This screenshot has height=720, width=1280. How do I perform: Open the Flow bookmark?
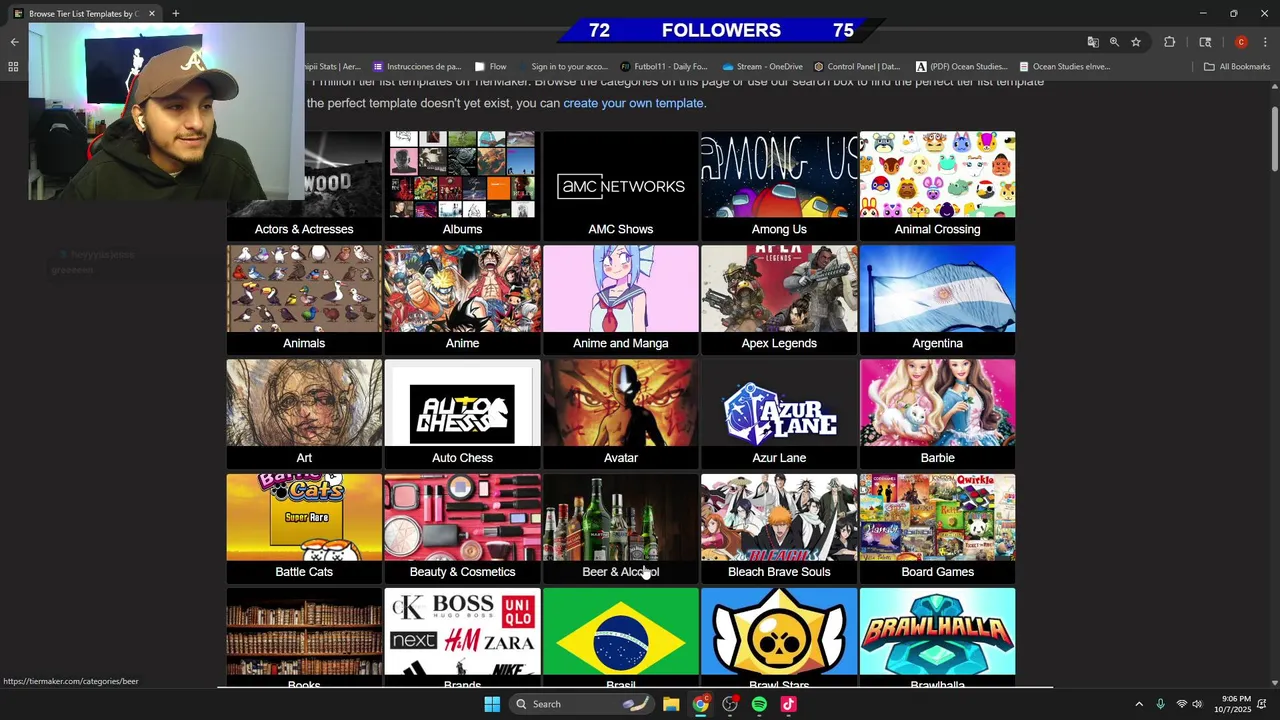pos(491,67)
